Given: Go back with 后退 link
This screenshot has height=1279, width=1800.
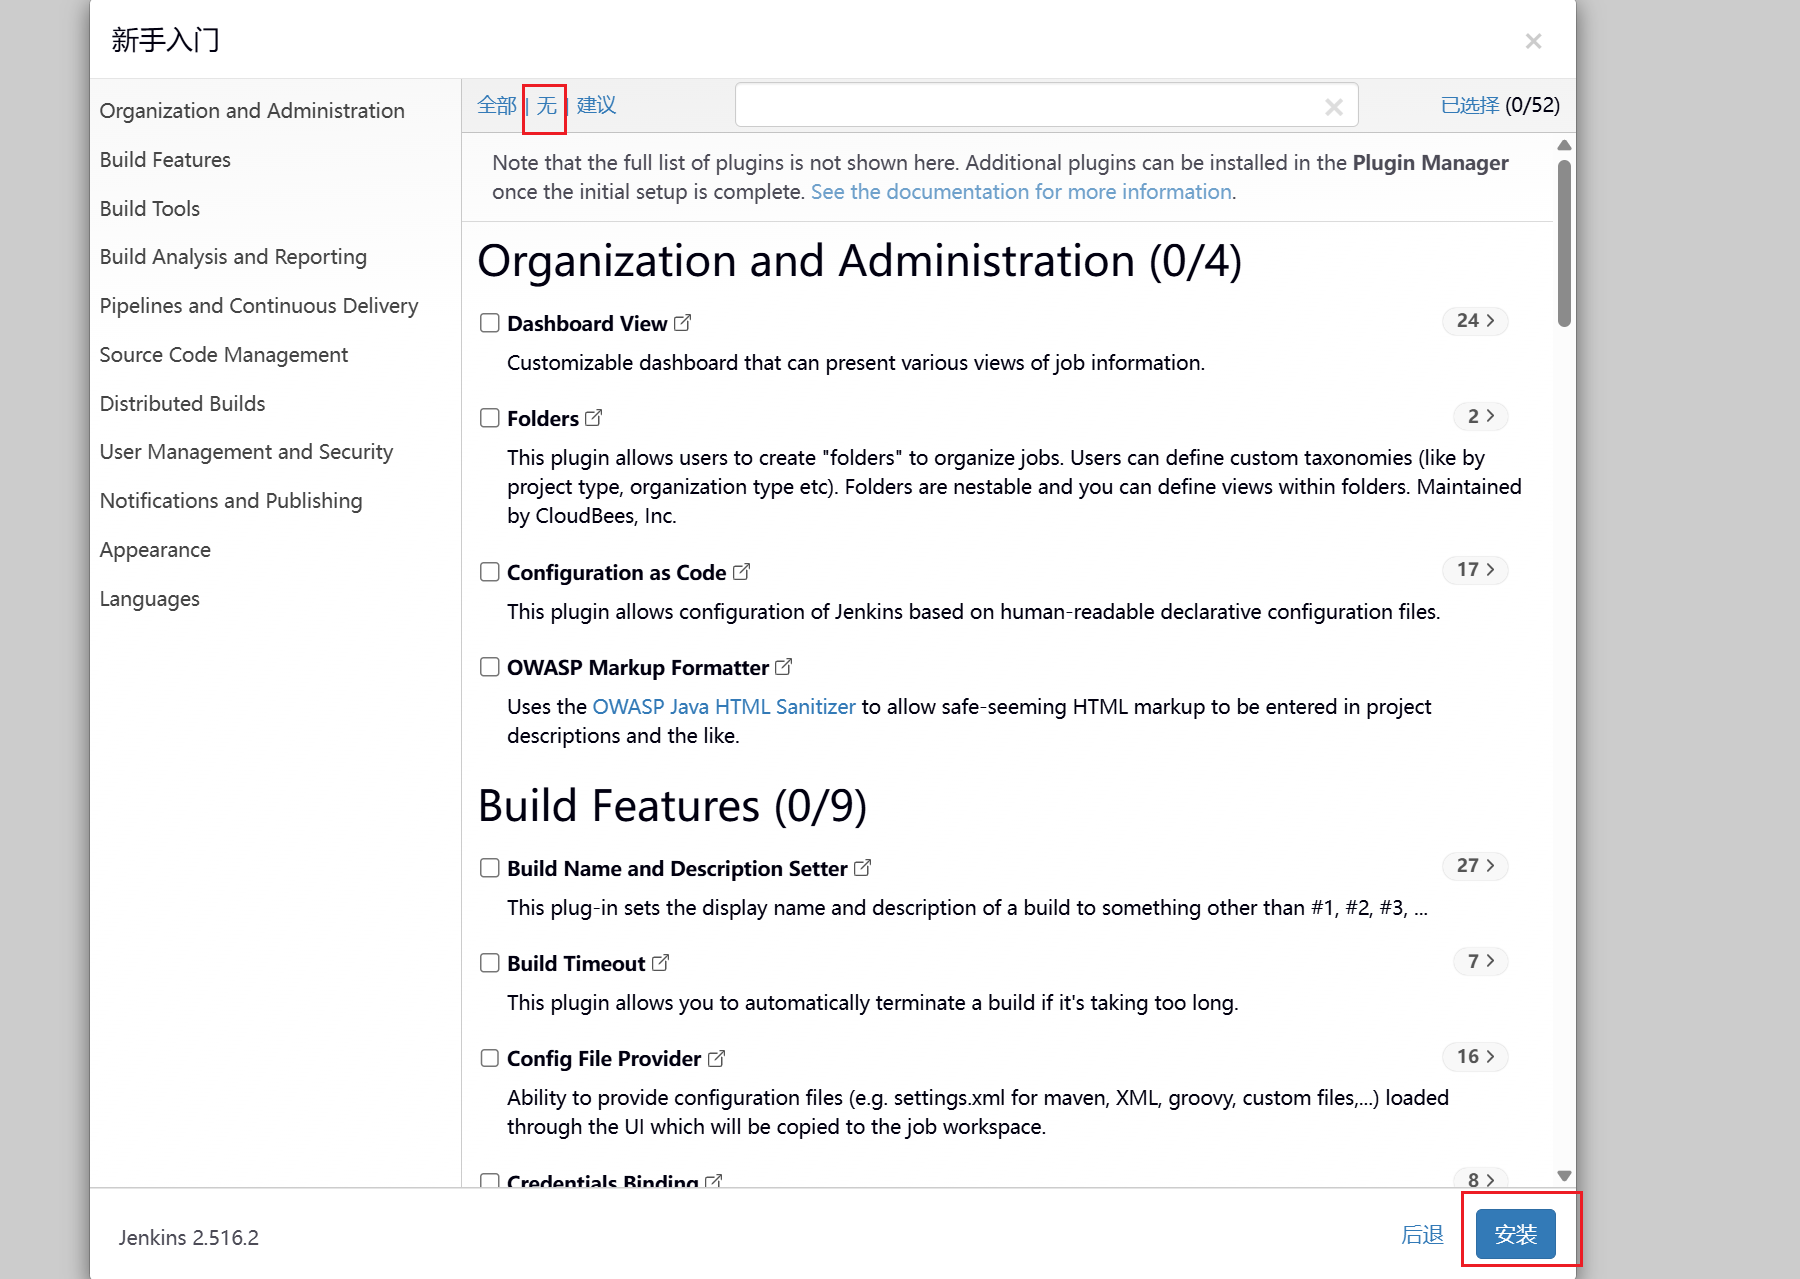Looking at the screenshot, I should [x=1422, y=1235].
